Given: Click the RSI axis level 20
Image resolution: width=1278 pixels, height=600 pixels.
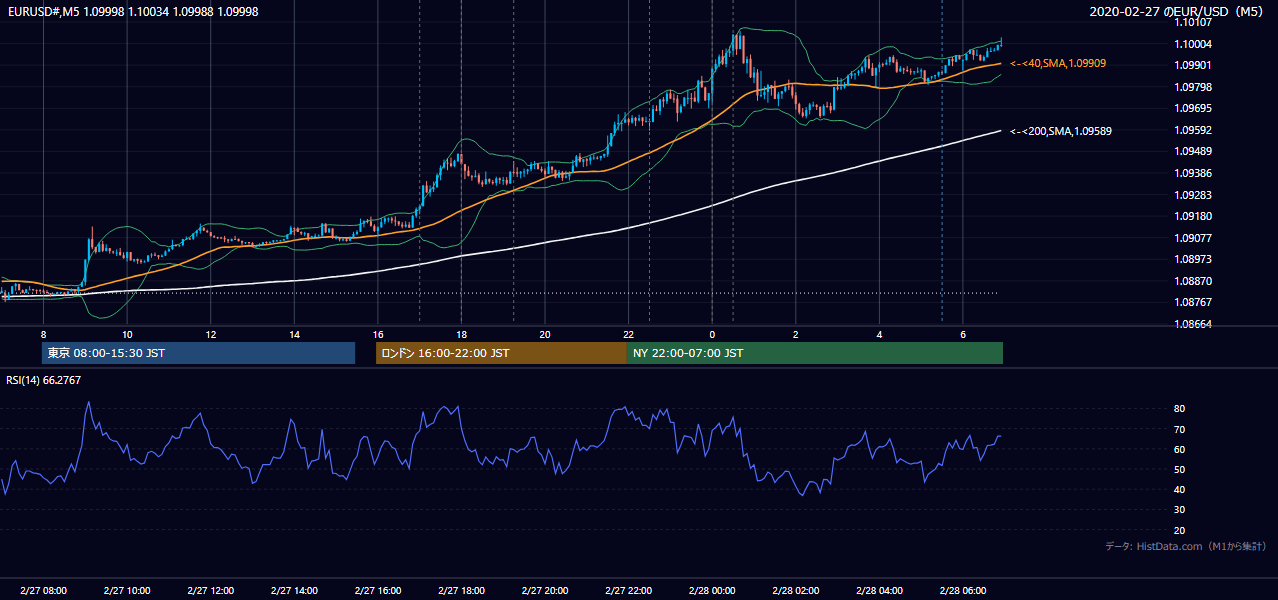Looking at the screenshot, I should 1179,530.
